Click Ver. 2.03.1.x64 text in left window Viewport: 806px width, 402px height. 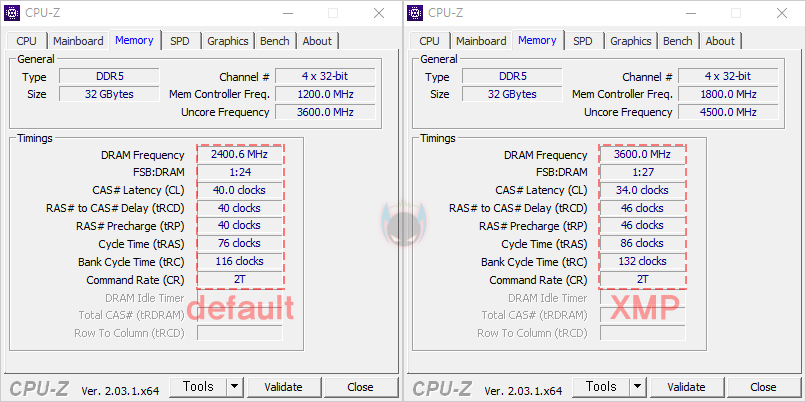[120, 391]
